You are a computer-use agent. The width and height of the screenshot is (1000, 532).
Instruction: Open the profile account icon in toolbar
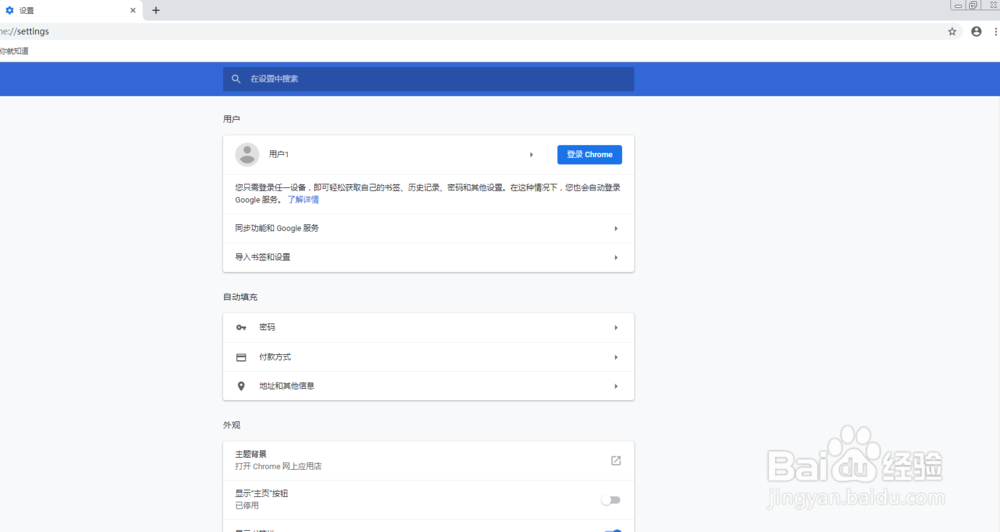click(x=976, y=31)
